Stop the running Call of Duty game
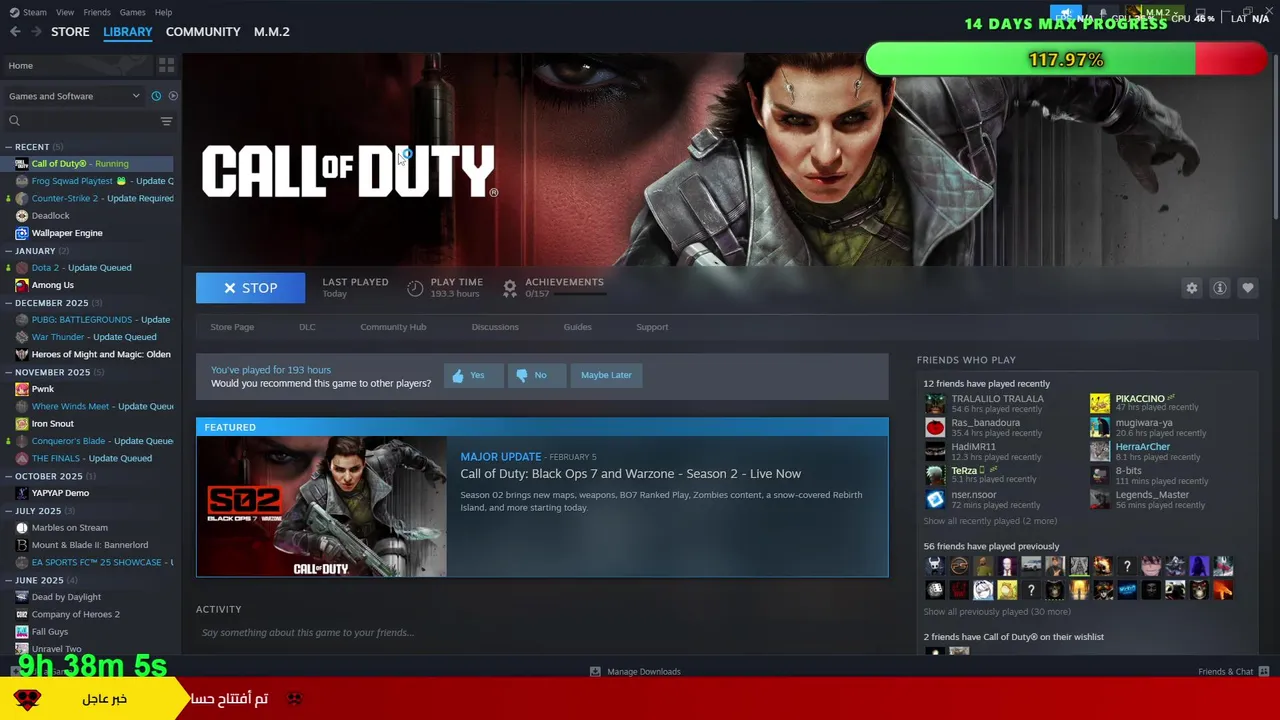The height and width of the screenshot is (720, 1280). [250, 288]
